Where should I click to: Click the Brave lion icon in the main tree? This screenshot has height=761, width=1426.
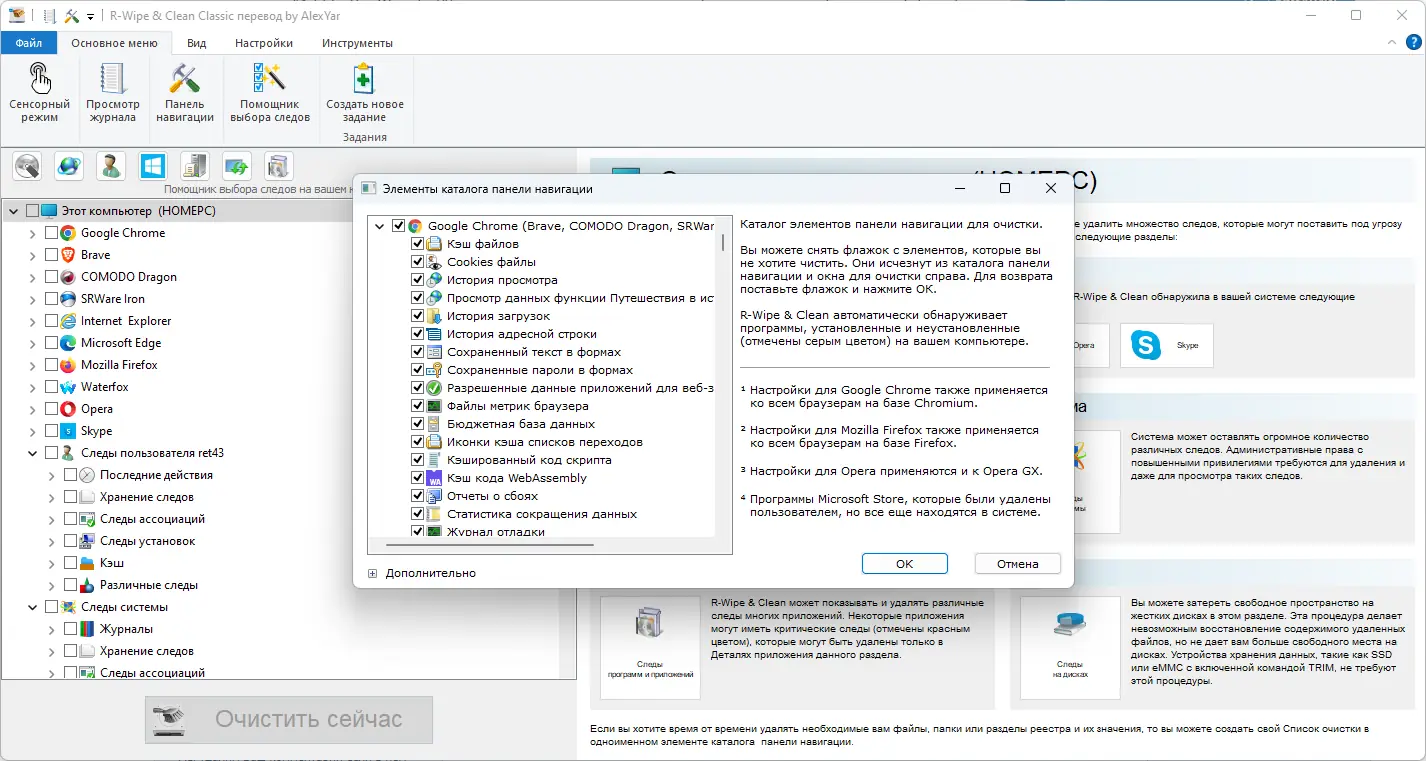point(68,255)
